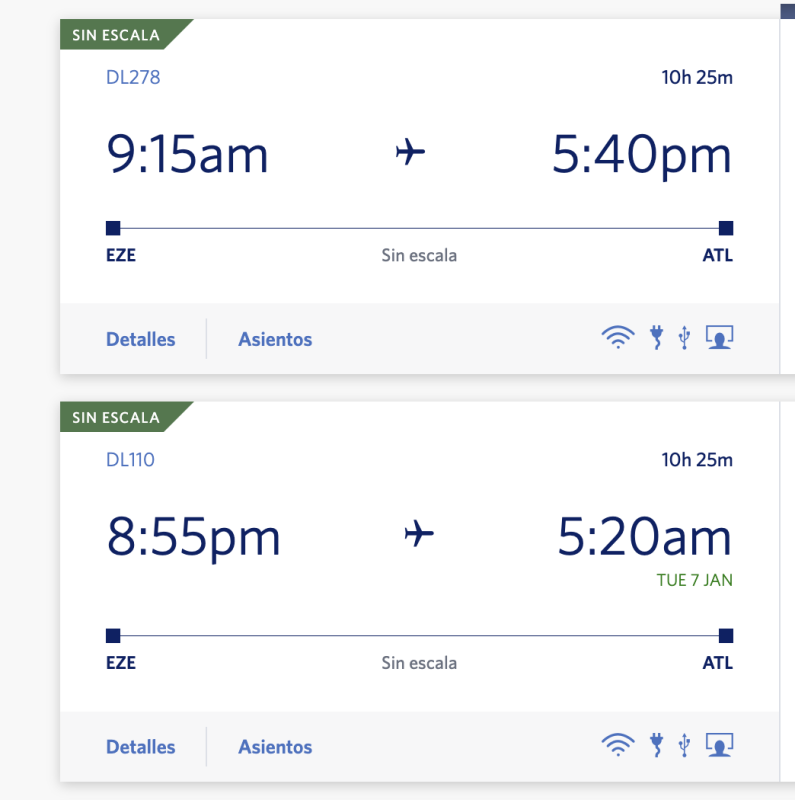Click the USB icon on flight DL278
This screenshot has width=795, height=800.
[684, 338]
